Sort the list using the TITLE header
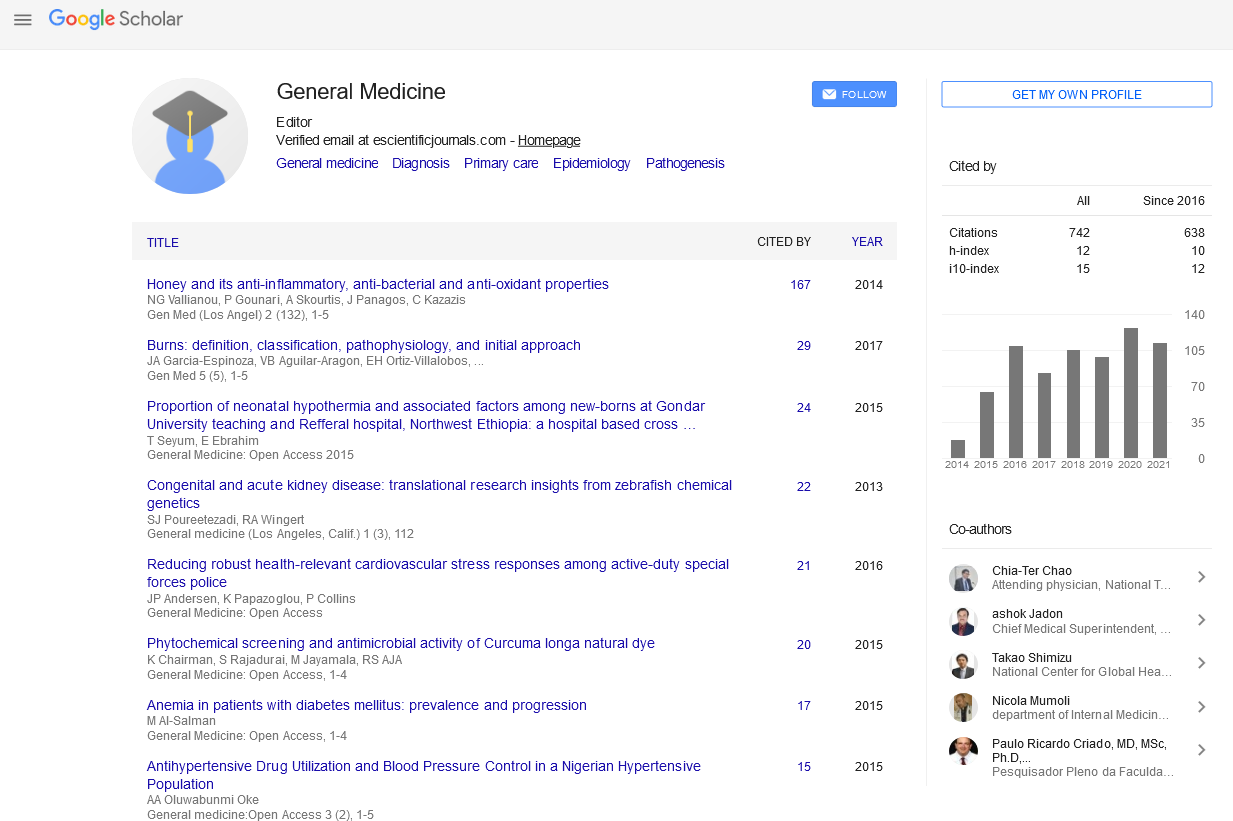This screenshot has height=821, width=1233. (x=164, y=242)
